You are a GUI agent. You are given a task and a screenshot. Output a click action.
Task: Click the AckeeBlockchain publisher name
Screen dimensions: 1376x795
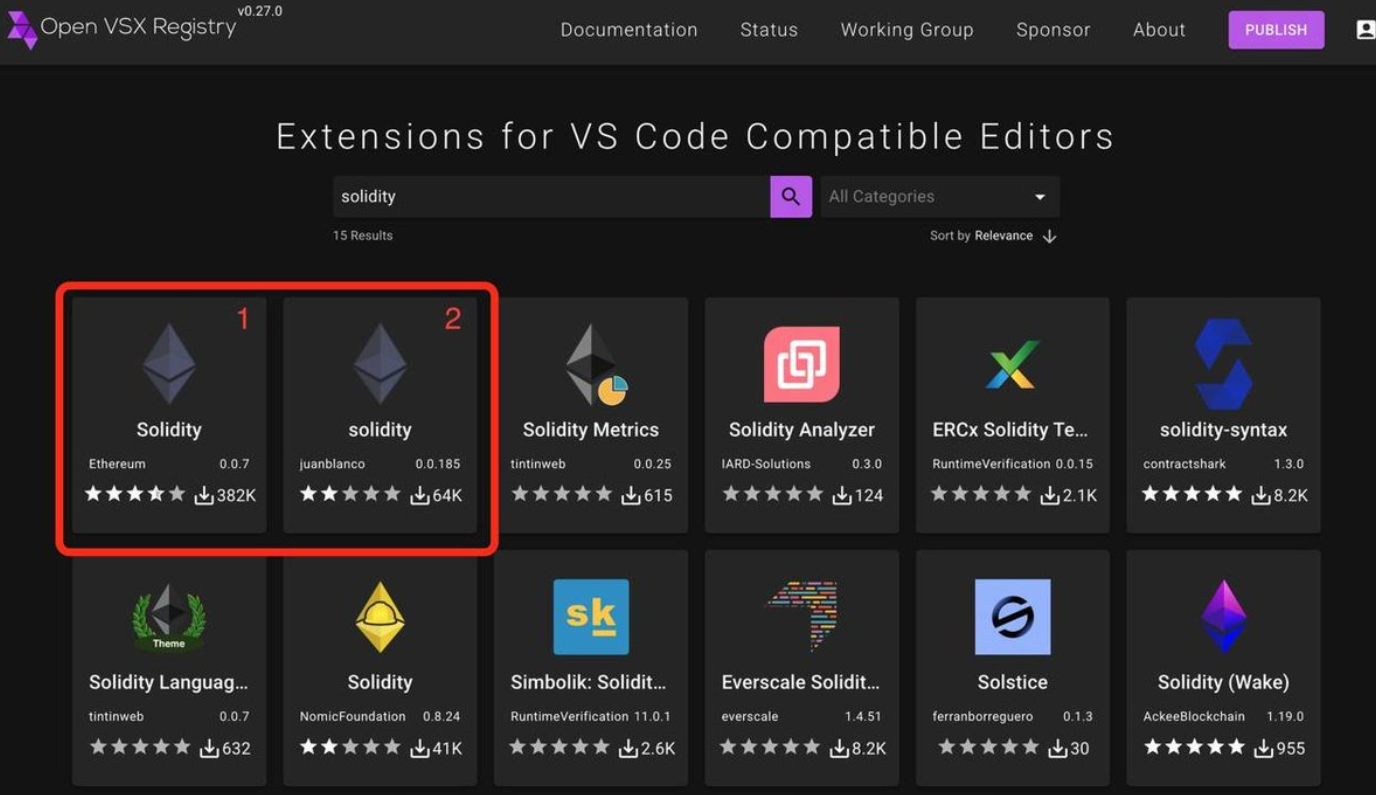(x=1194, y=717)
